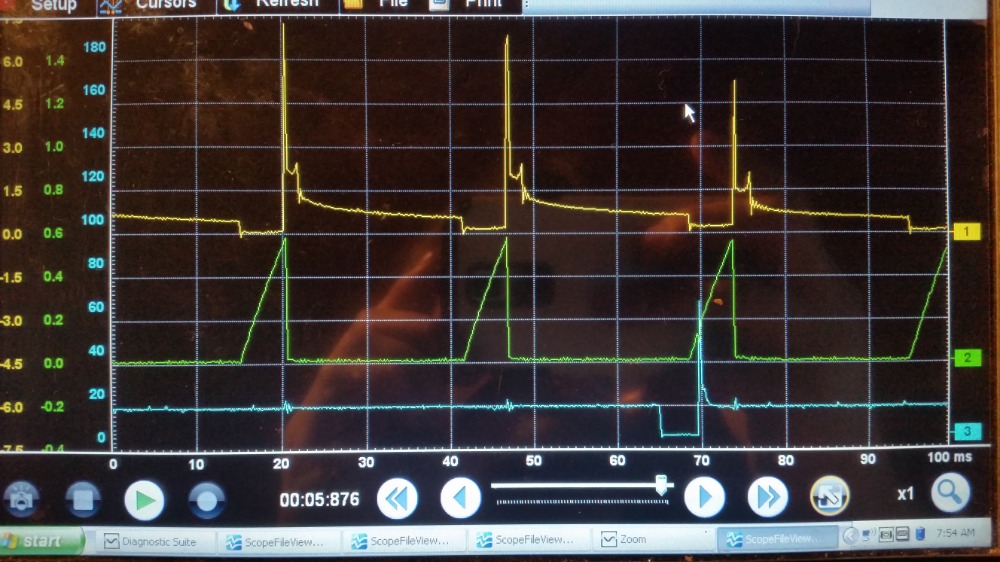The height and width of the screenshot is (562, 1000).
Task: Click the magnifying glass zoom icon
Action: point(951,493)
